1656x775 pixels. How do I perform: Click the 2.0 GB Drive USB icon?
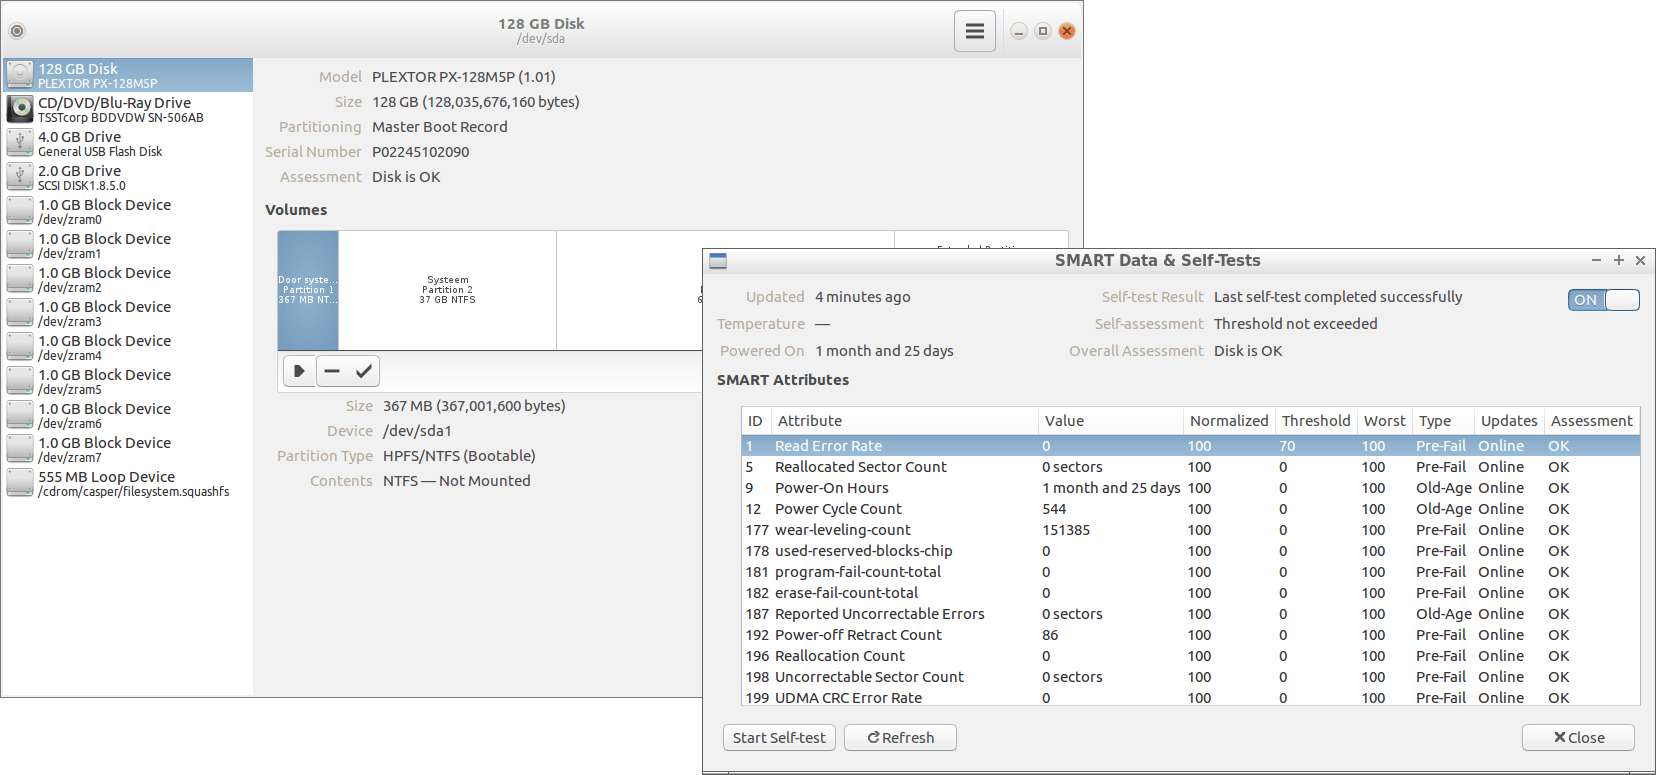tap(20, 177)
